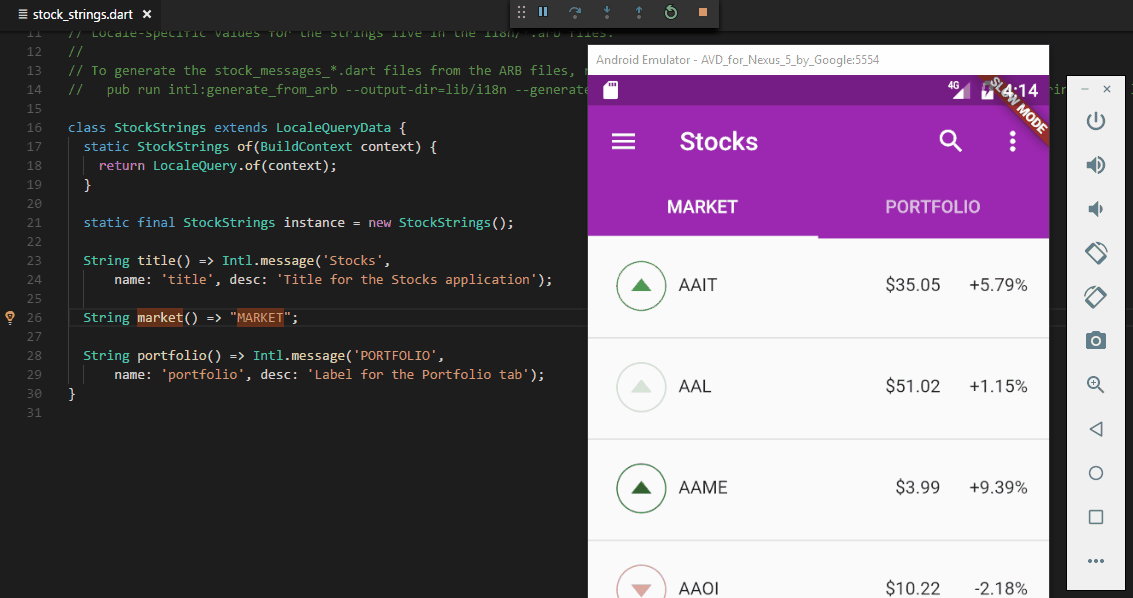Click the SD card status bar icon

(611, 90)
